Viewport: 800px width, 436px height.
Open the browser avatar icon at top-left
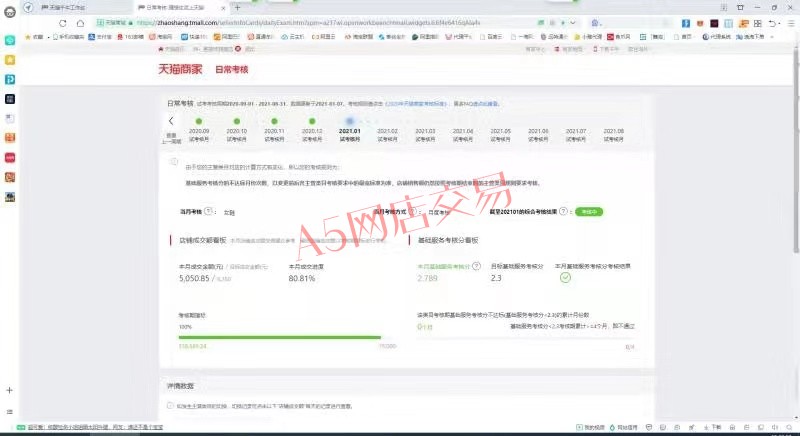9,12
